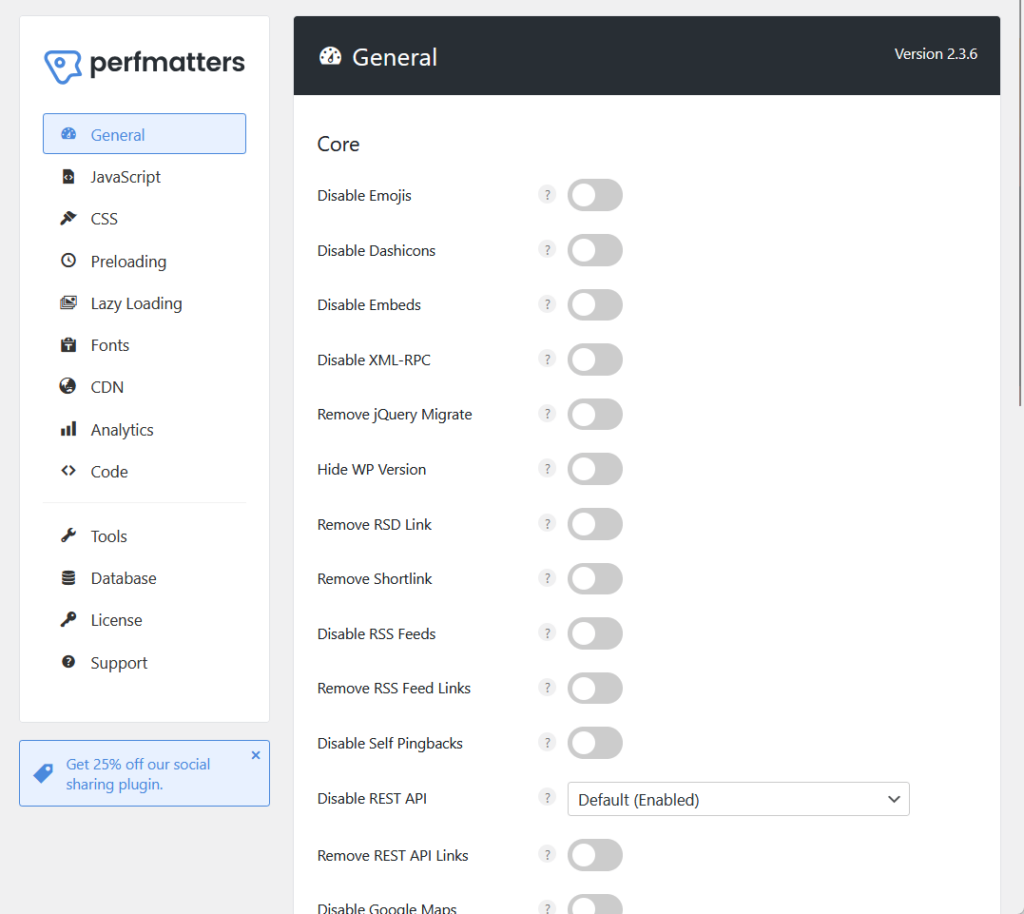The height and width of the screenshot is (914, 1024).
Task: Open the CDN label in sidebar
Action: point(107,387)
